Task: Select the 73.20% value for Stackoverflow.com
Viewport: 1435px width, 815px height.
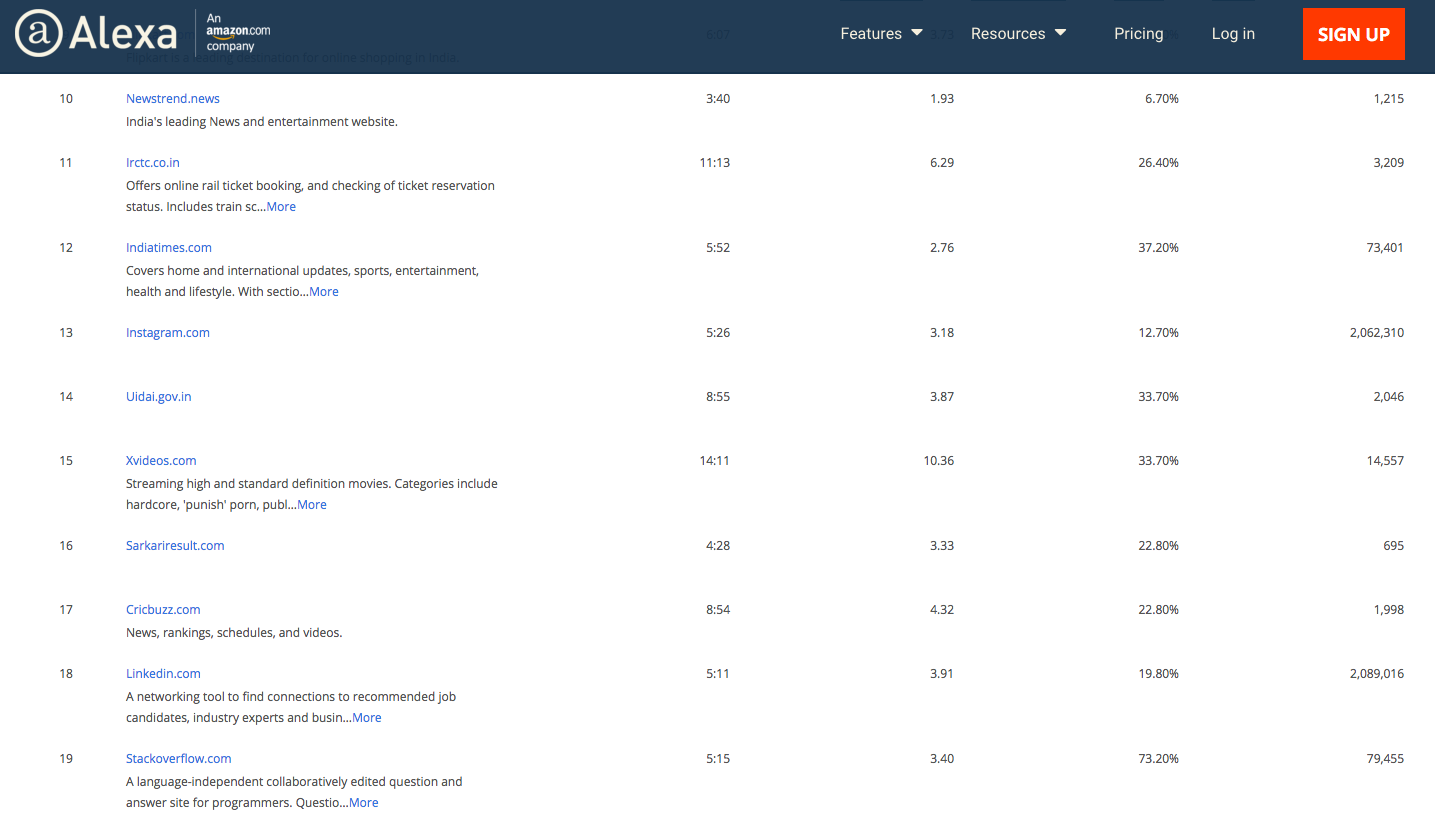Action: pos(1159,758)
